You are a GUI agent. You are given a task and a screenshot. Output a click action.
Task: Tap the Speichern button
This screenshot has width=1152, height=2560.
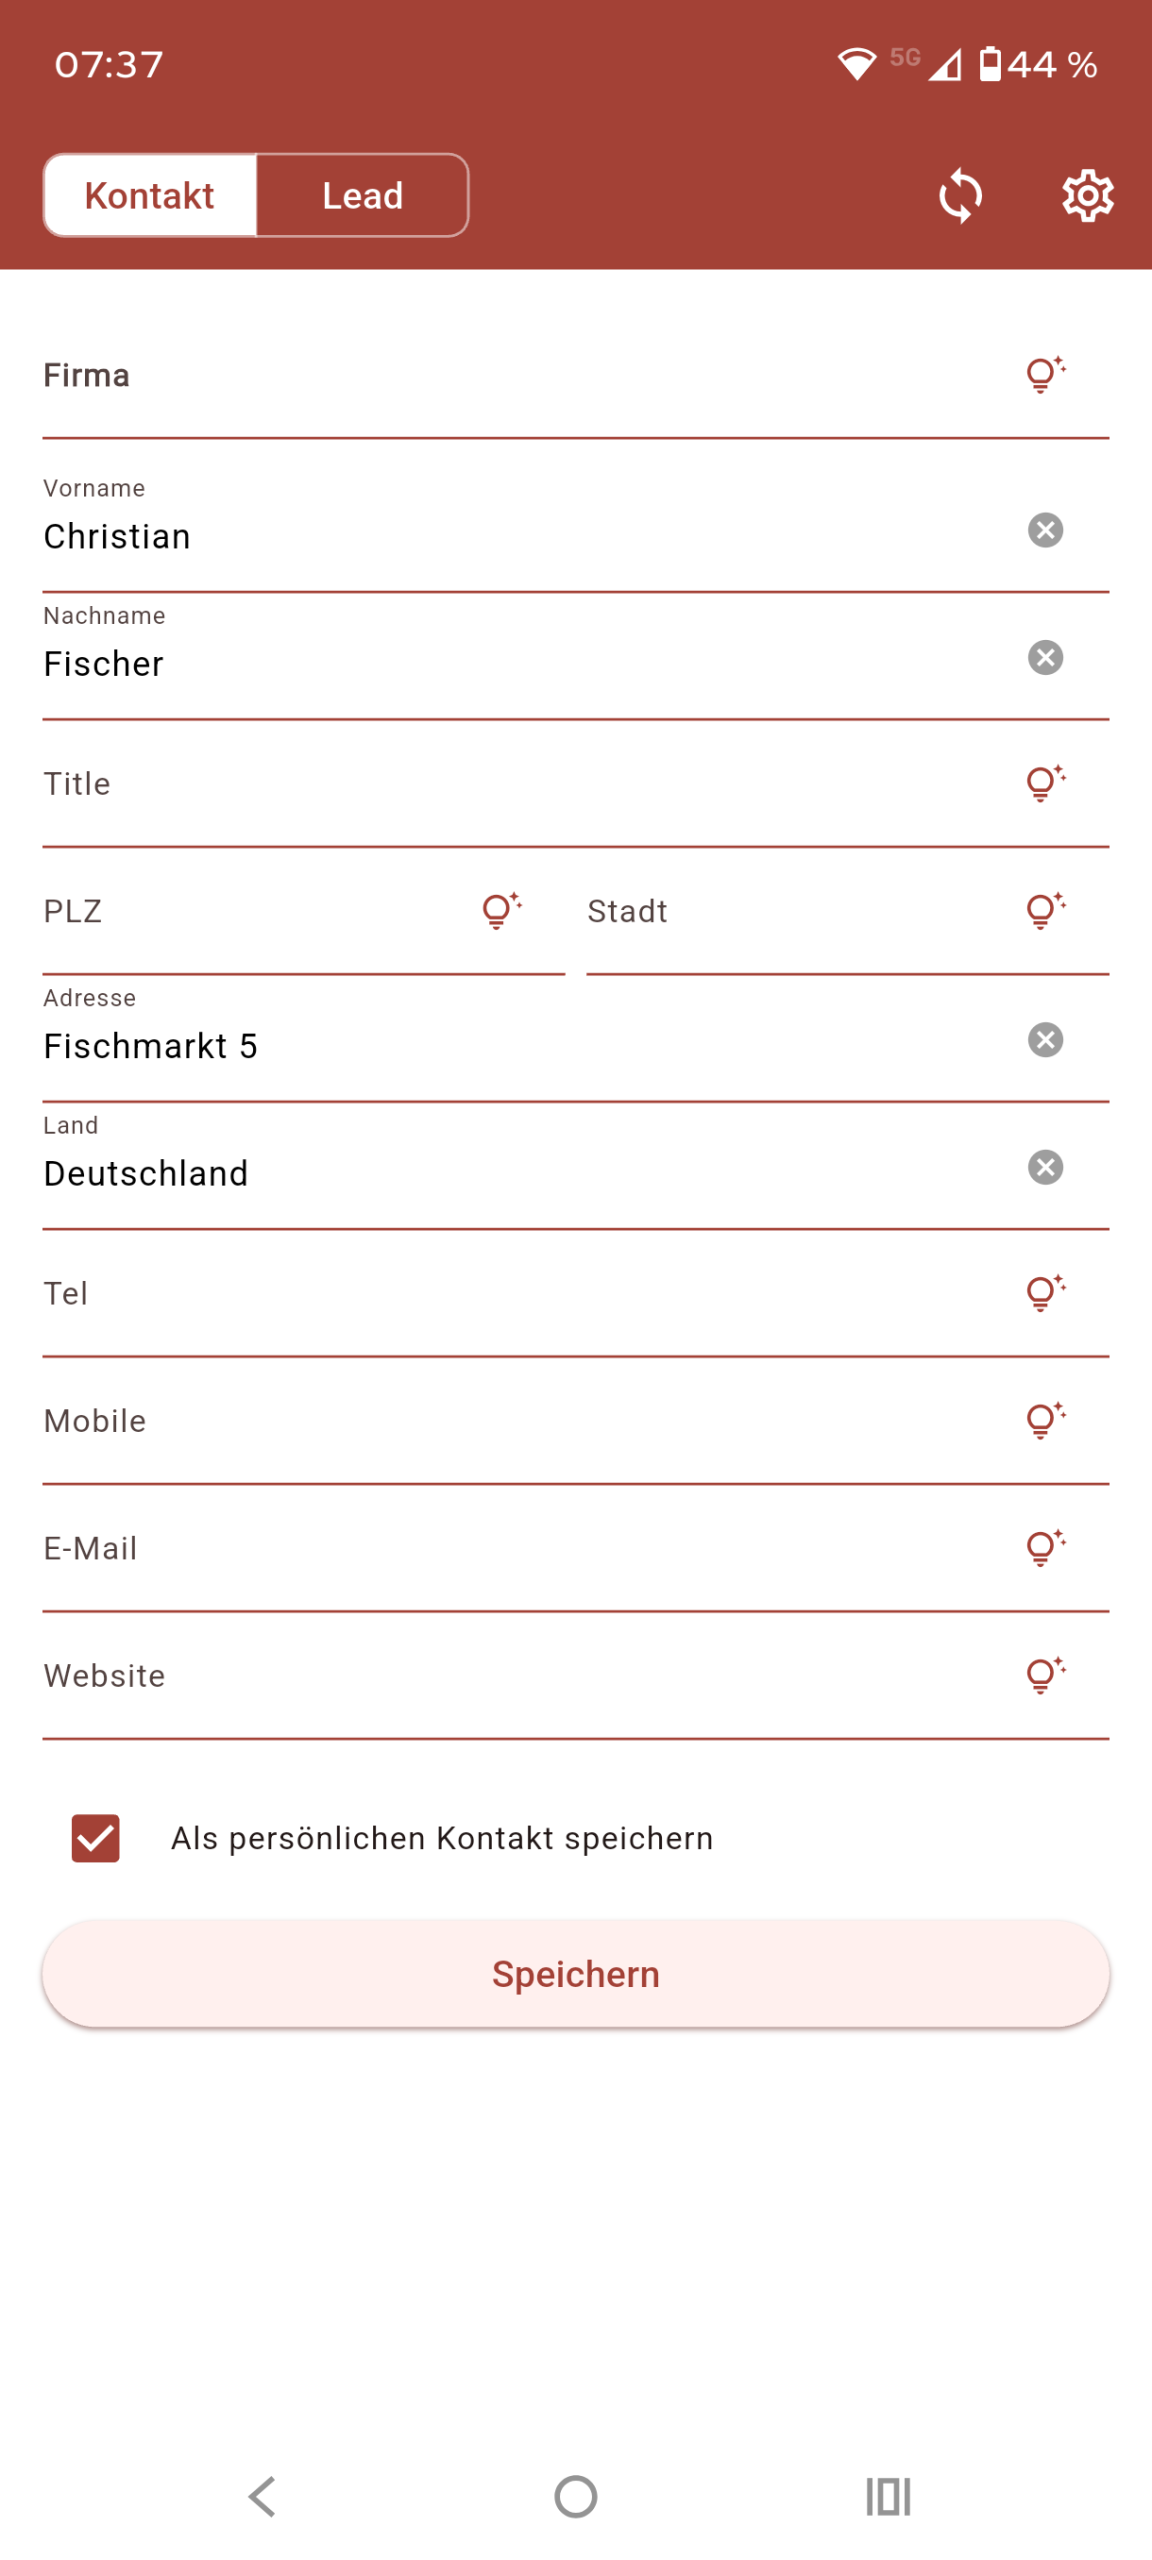coord(576,1974)
